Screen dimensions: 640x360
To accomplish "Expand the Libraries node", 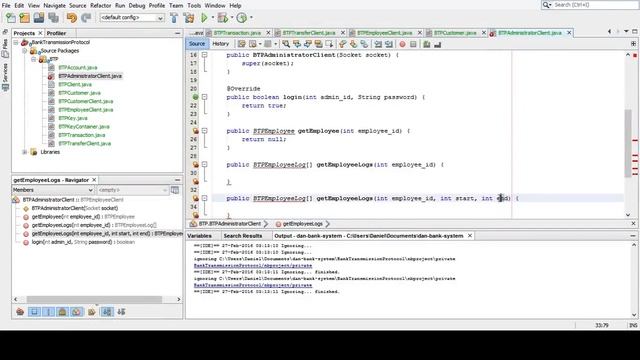I will tap(24, 152).
